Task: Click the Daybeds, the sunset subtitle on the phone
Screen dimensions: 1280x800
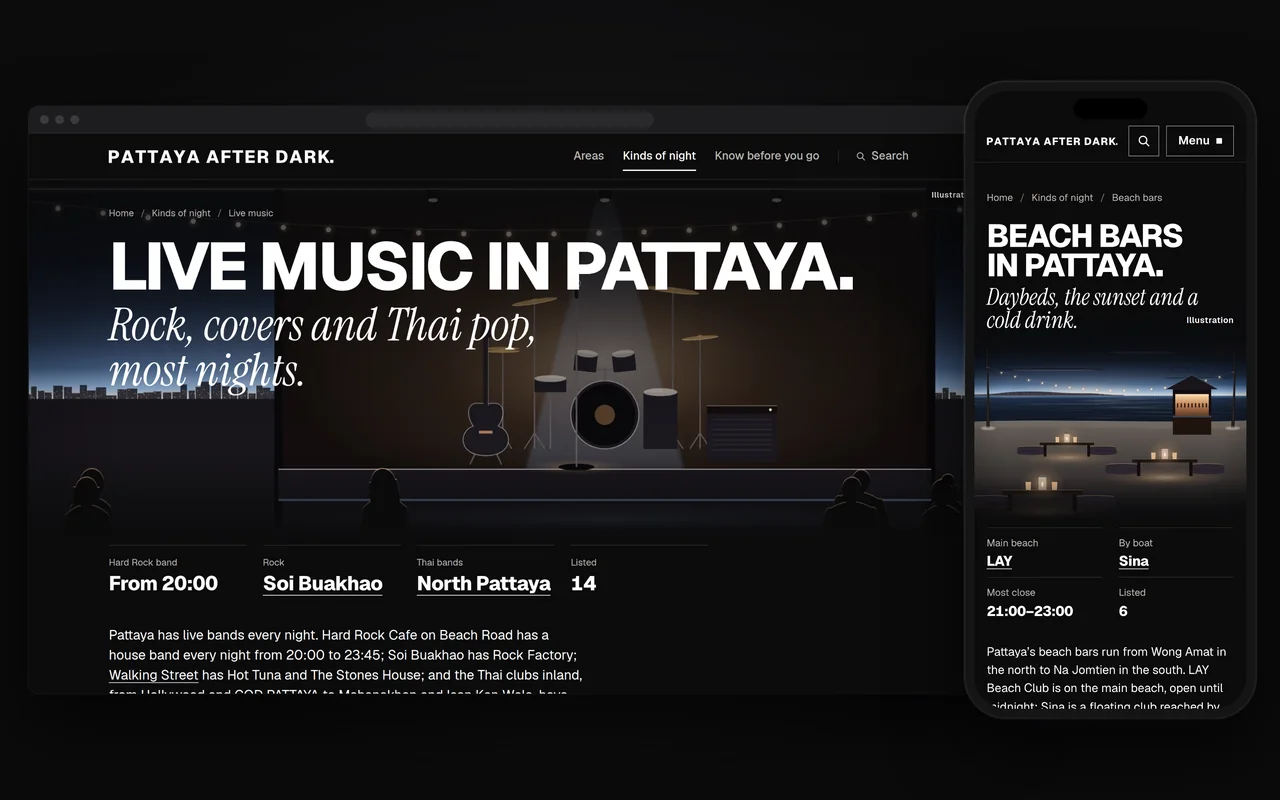Action: [1092, 309]
